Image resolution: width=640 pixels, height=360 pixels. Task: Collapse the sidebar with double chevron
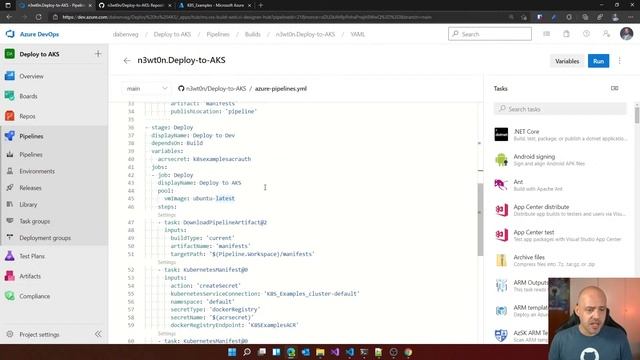[98, 334]
